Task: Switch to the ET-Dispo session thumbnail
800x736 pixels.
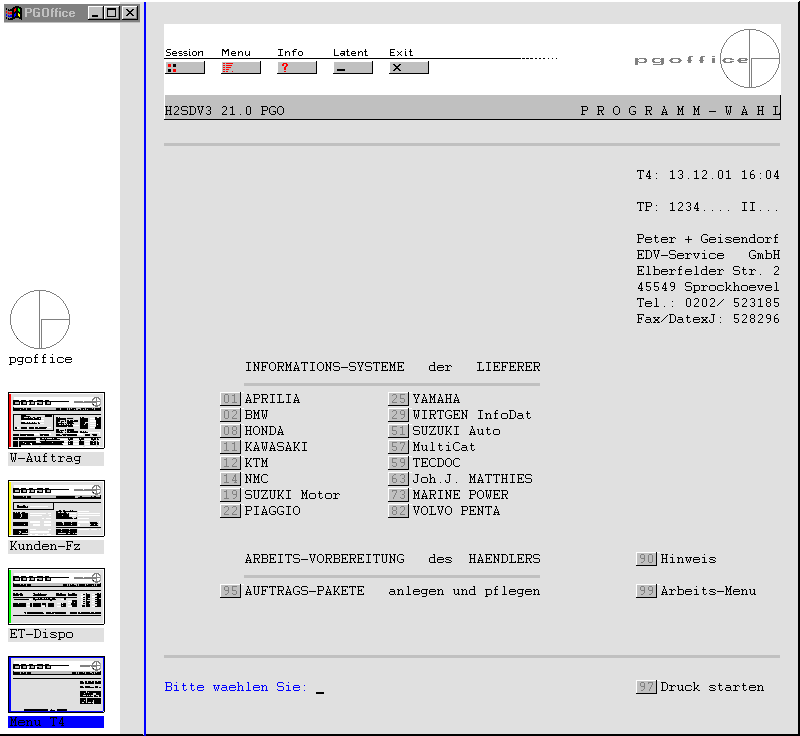Action: (56, 596)
